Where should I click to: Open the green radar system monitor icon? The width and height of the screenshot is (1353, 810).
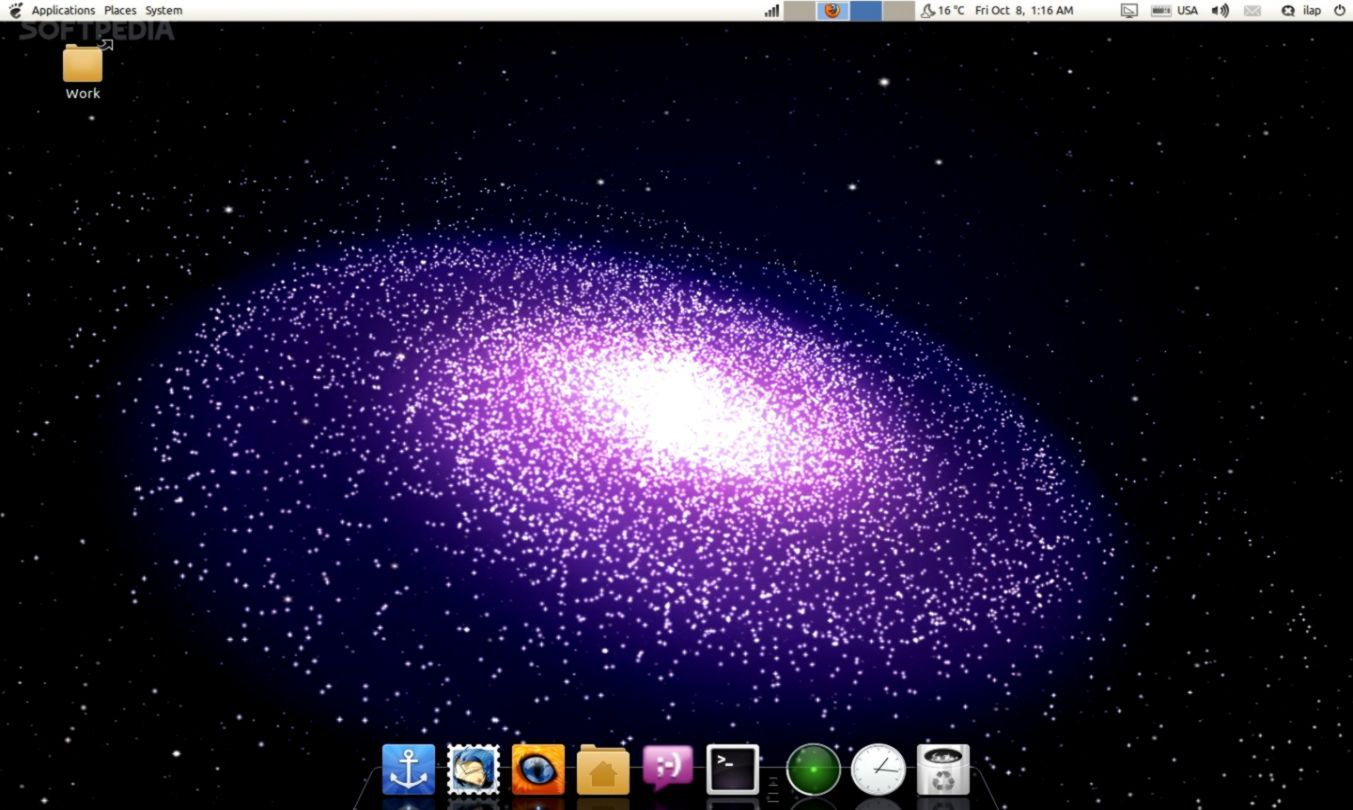click(812, 768)
